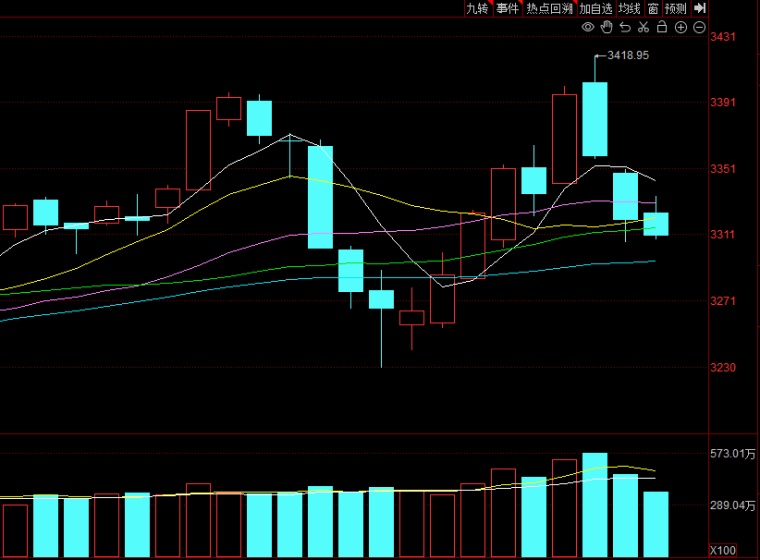Screen dimensions: 760x560
Task: Click the collapse arrow icon at top right
Action: 699,8
